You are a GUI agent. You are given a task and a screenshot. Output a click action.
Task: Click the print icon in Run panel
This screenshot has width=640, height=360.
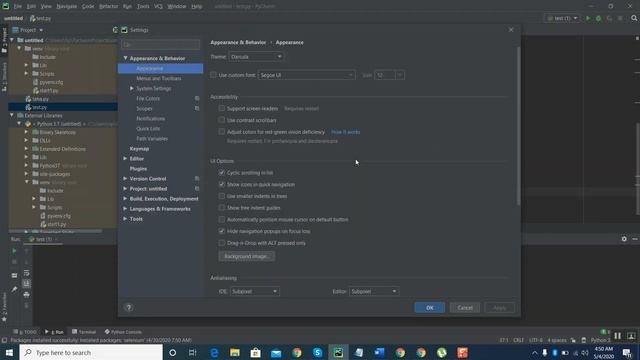(x=27, y=294)
